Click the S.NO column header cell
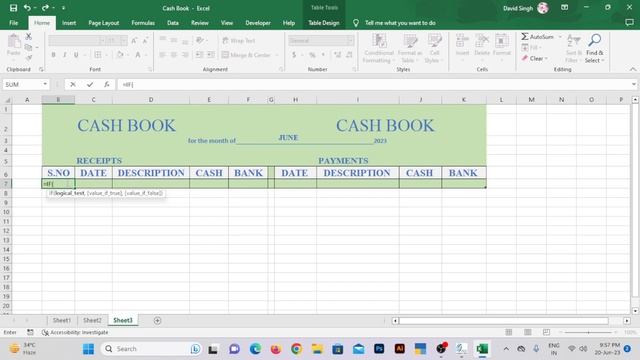Screen dimensions: 640x360 pyautogui.click(x=58, y=173)
